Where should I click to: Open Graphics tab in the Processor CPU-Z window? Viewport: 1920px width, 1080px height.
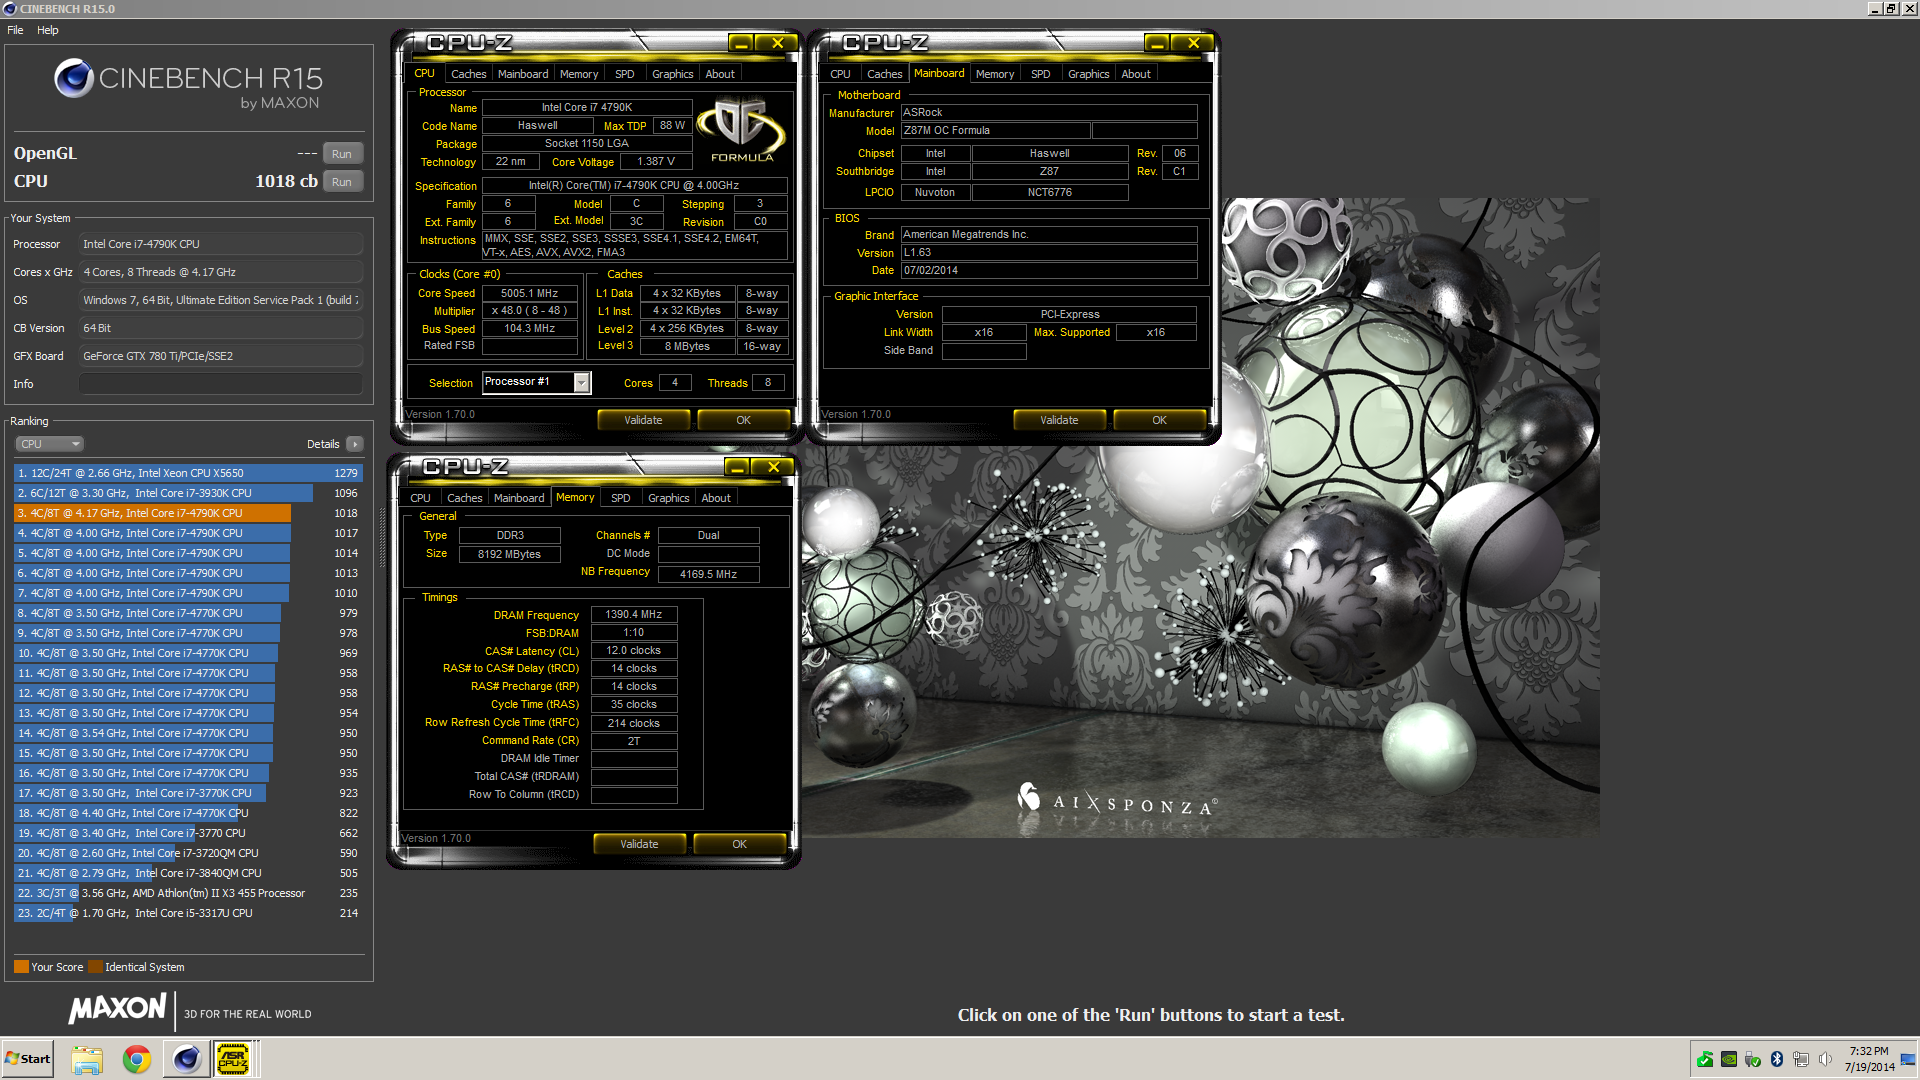tap(672, 74)
